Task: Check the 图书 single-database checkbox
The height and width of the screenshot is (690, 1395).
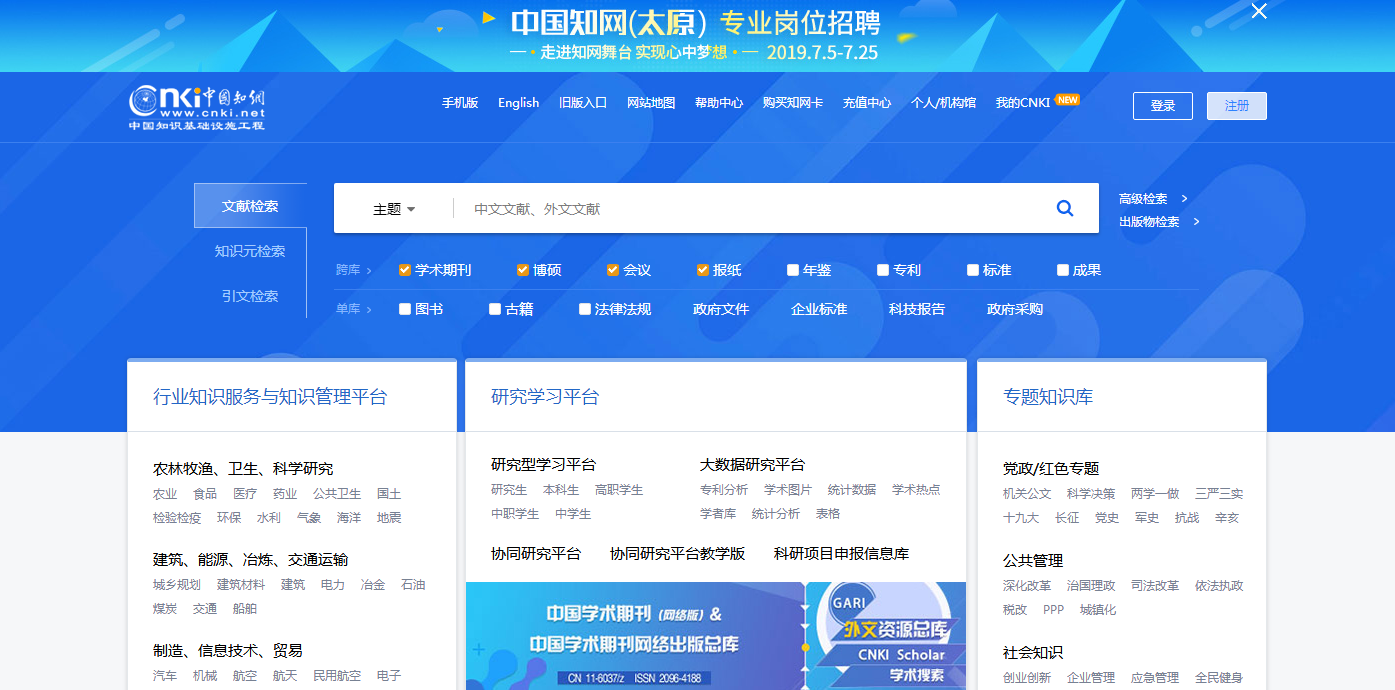Action: pos(405,309)
